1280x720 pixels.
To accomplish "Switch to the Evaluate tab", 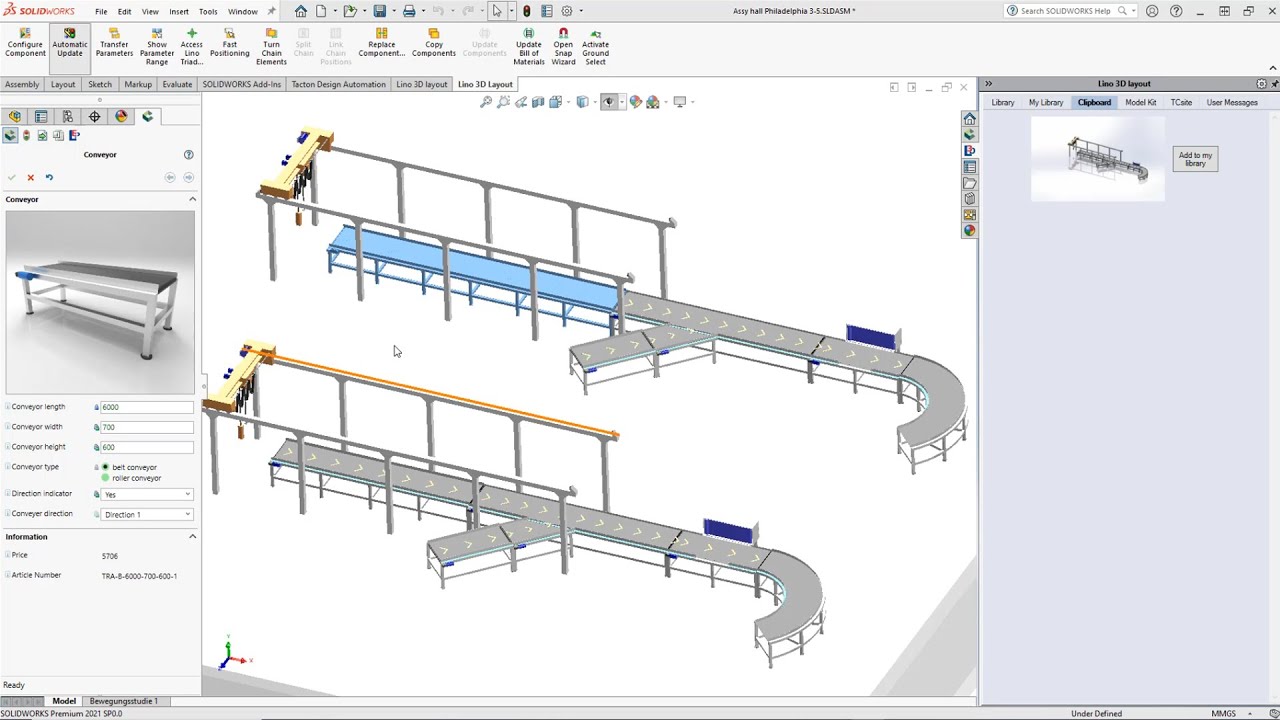I will click(177, 84).
